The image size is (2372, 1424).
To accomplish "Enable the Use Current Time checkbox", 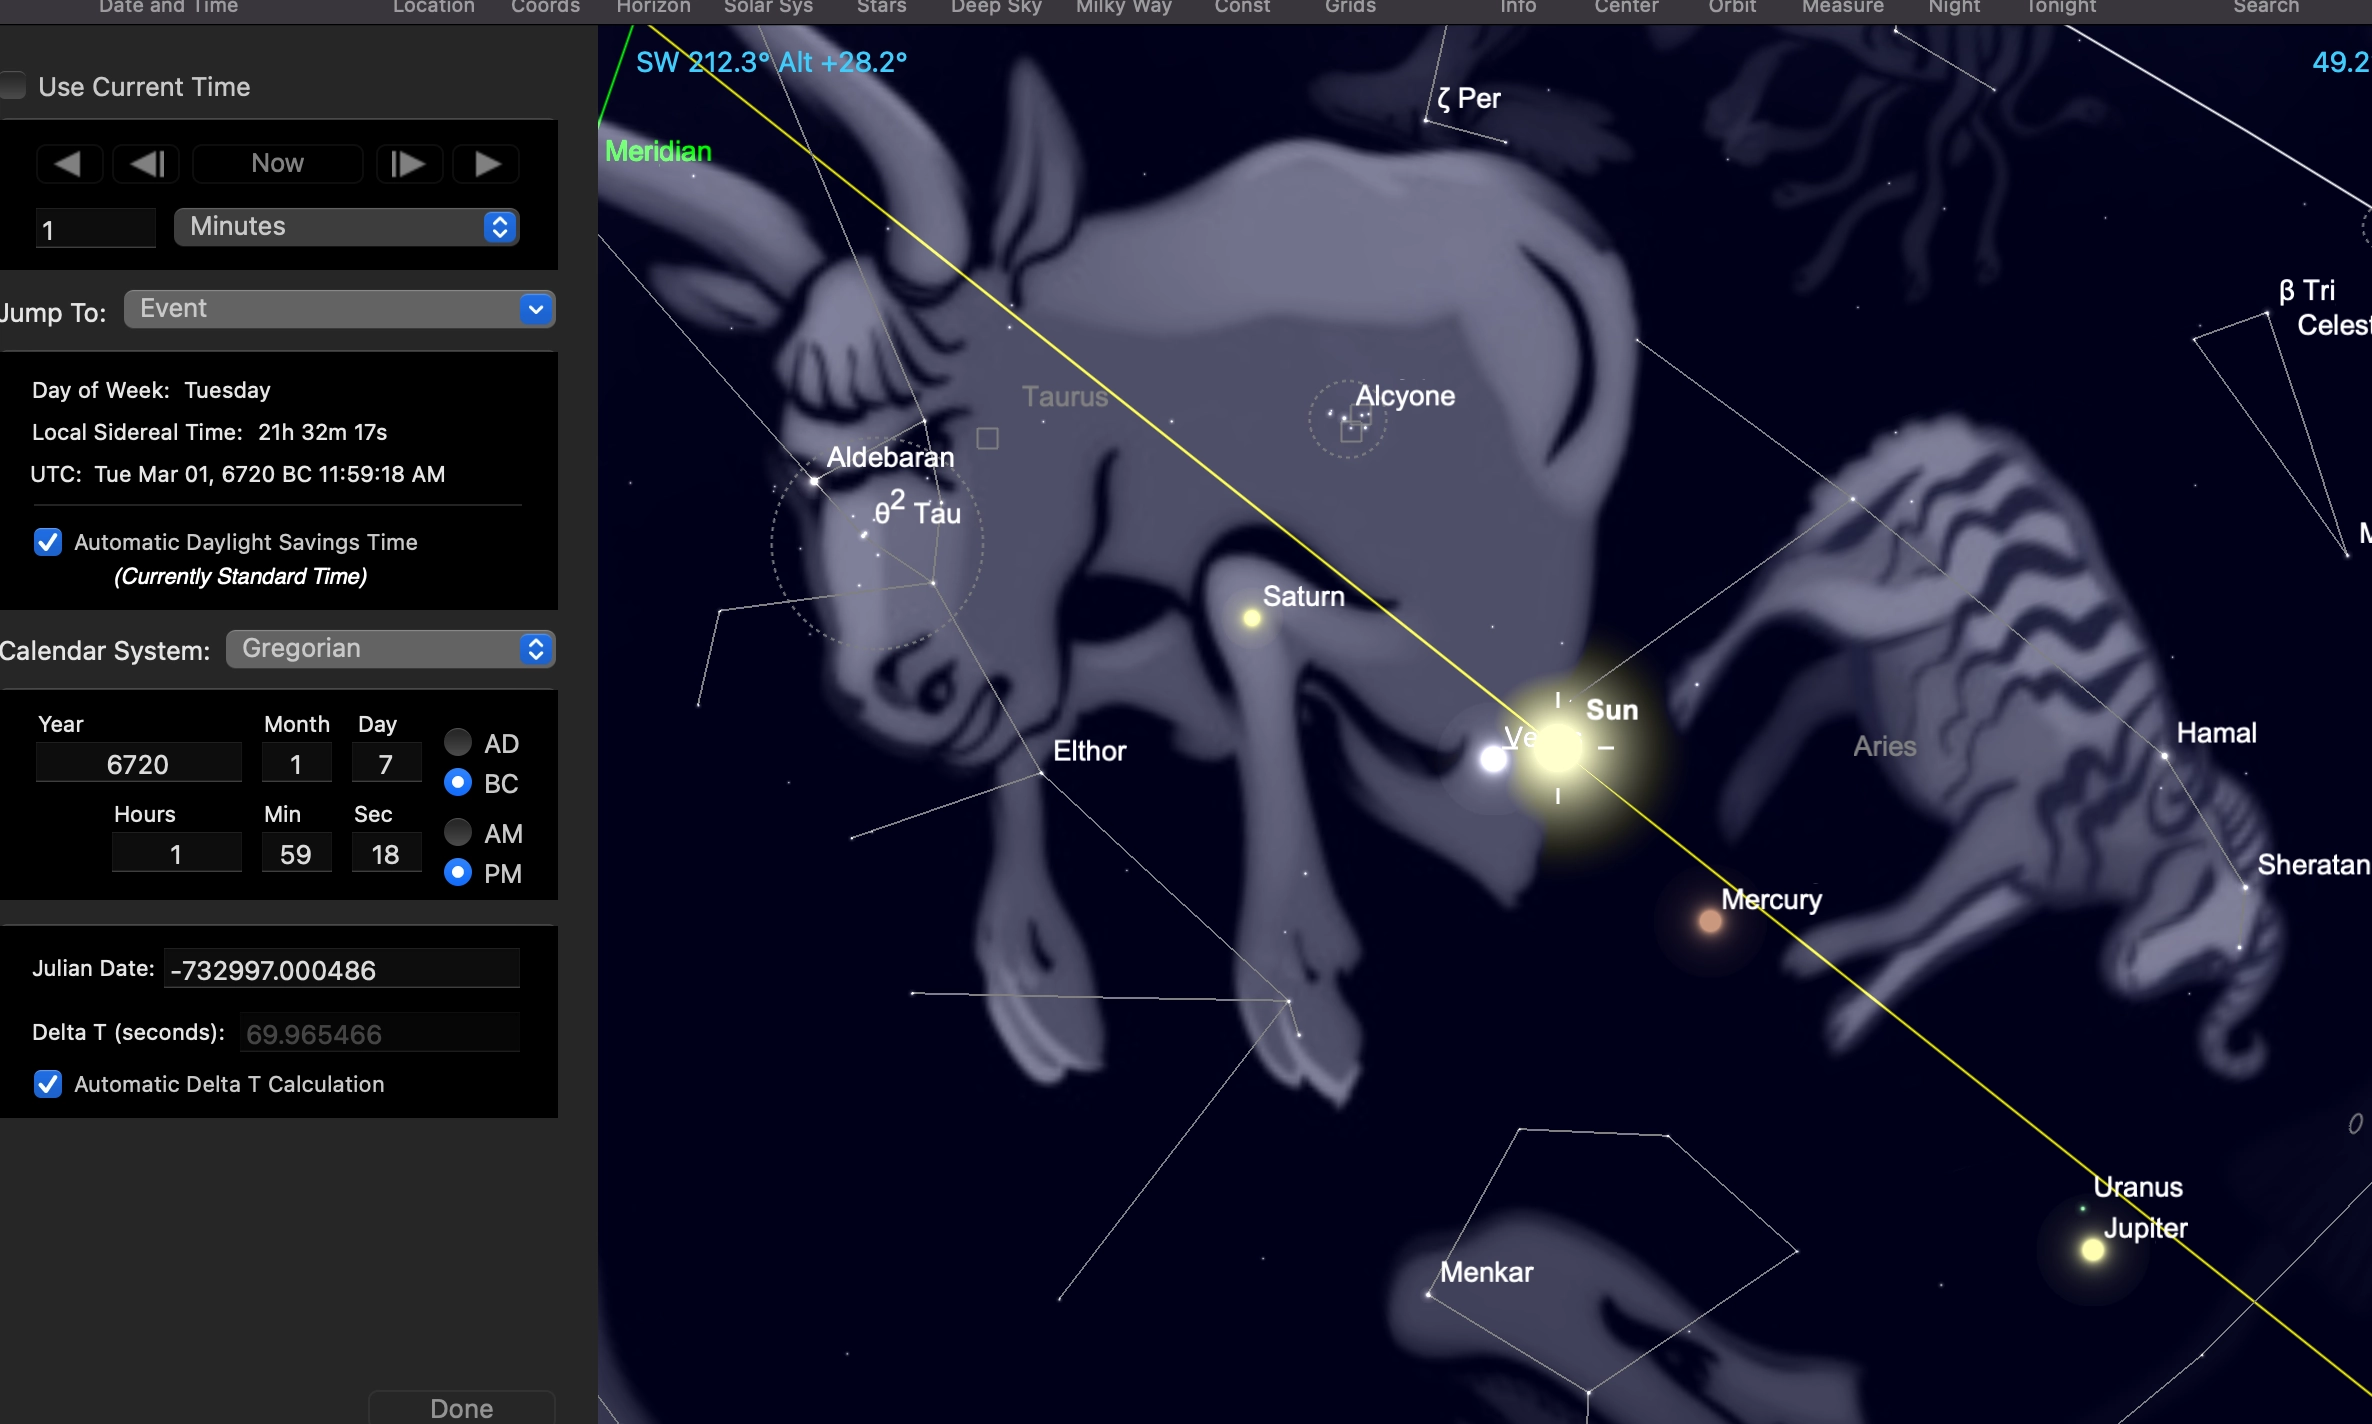I will point(14,86).
